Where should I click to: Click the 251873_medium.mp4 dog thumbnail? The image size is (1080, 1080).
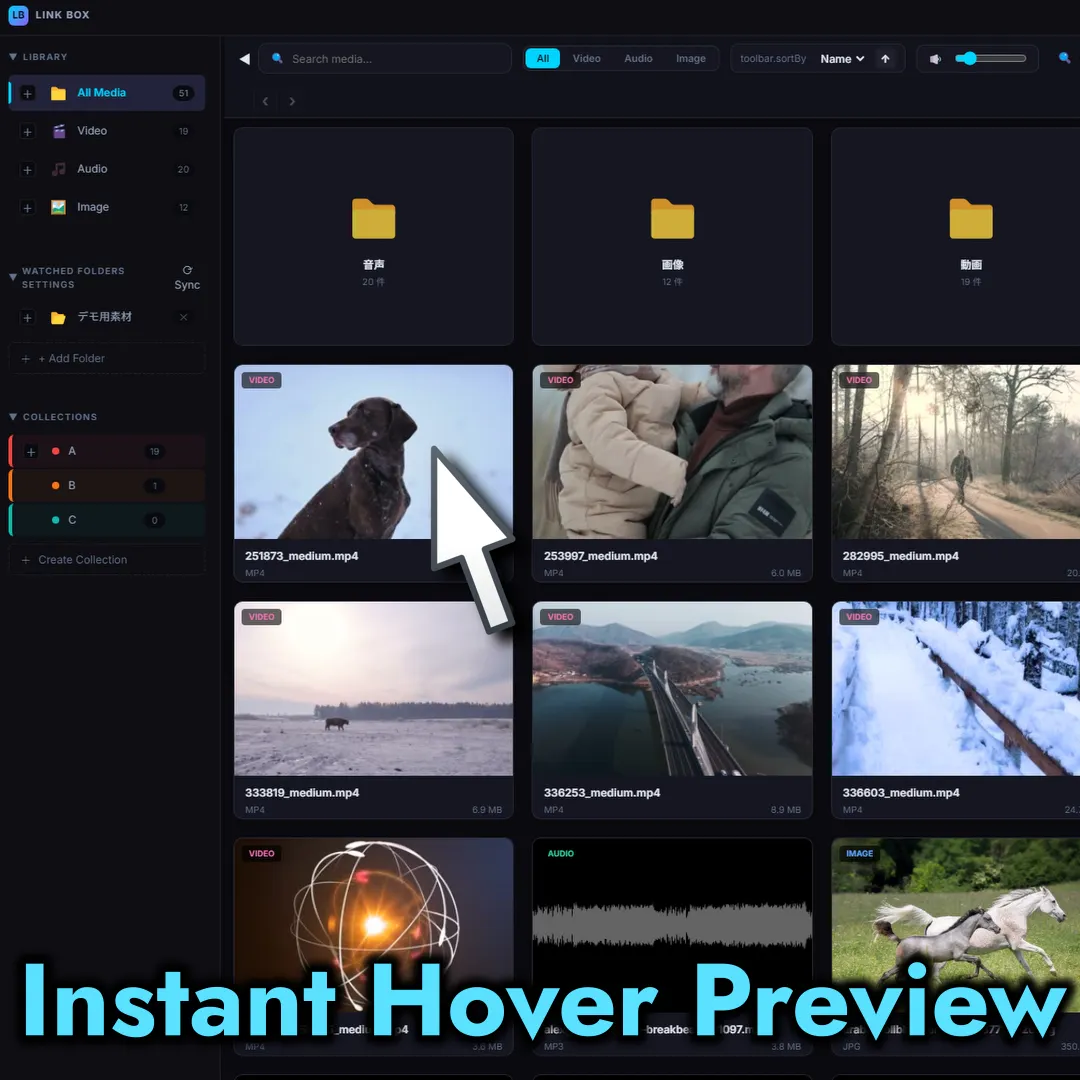373,452
